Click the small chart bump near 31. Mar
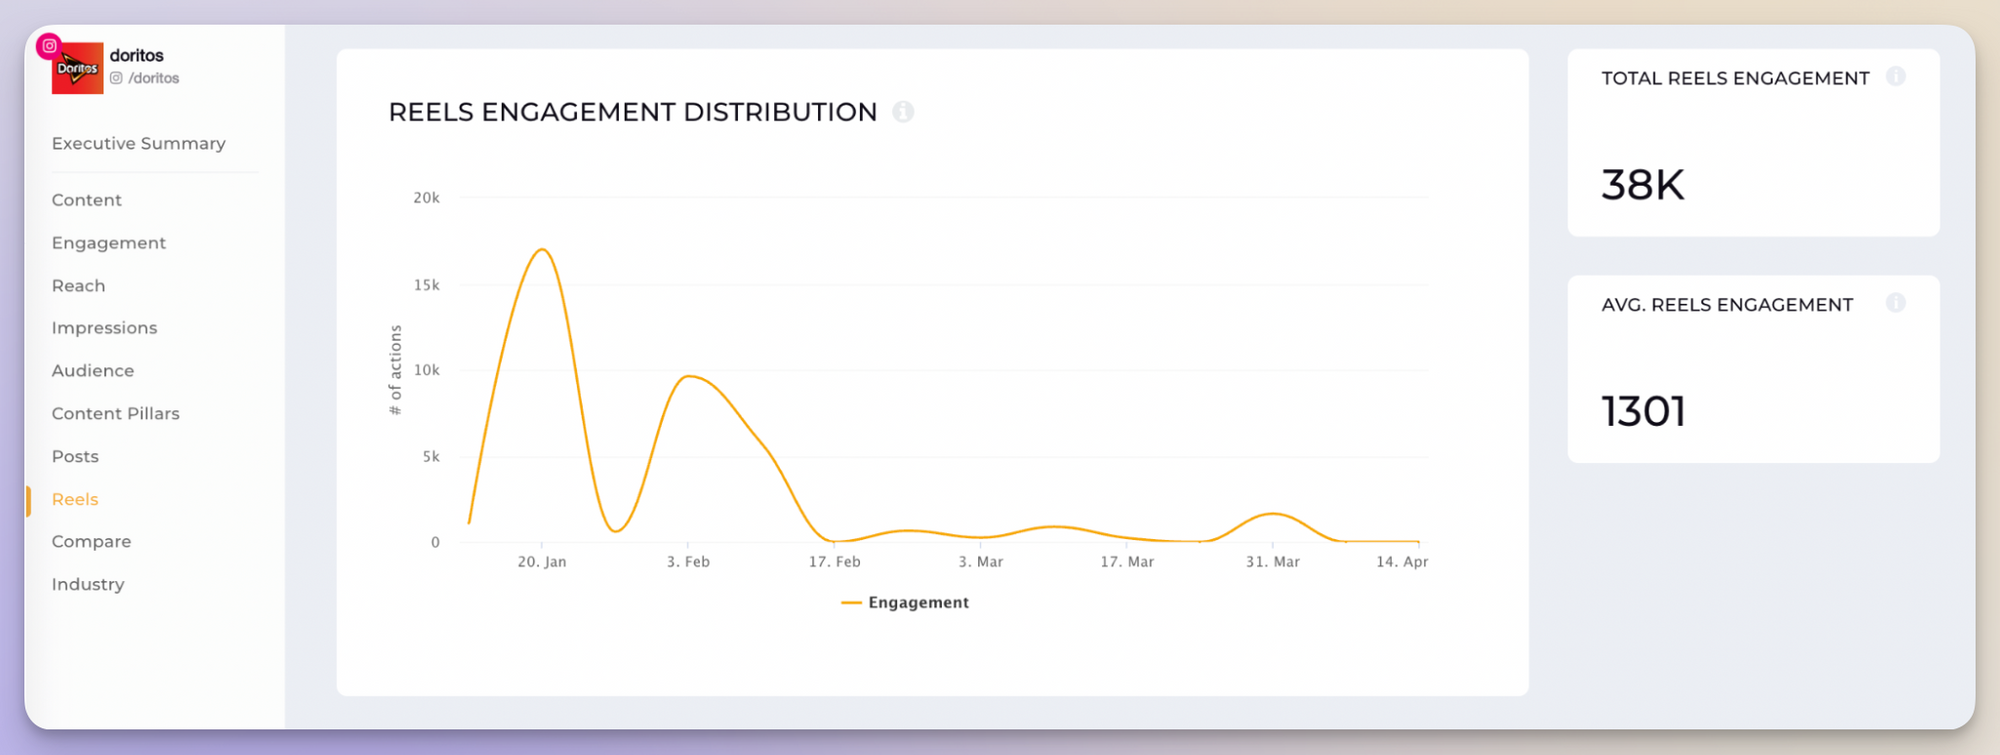This screenshot has width=2000, height=755. click(x=1273, y=514)
